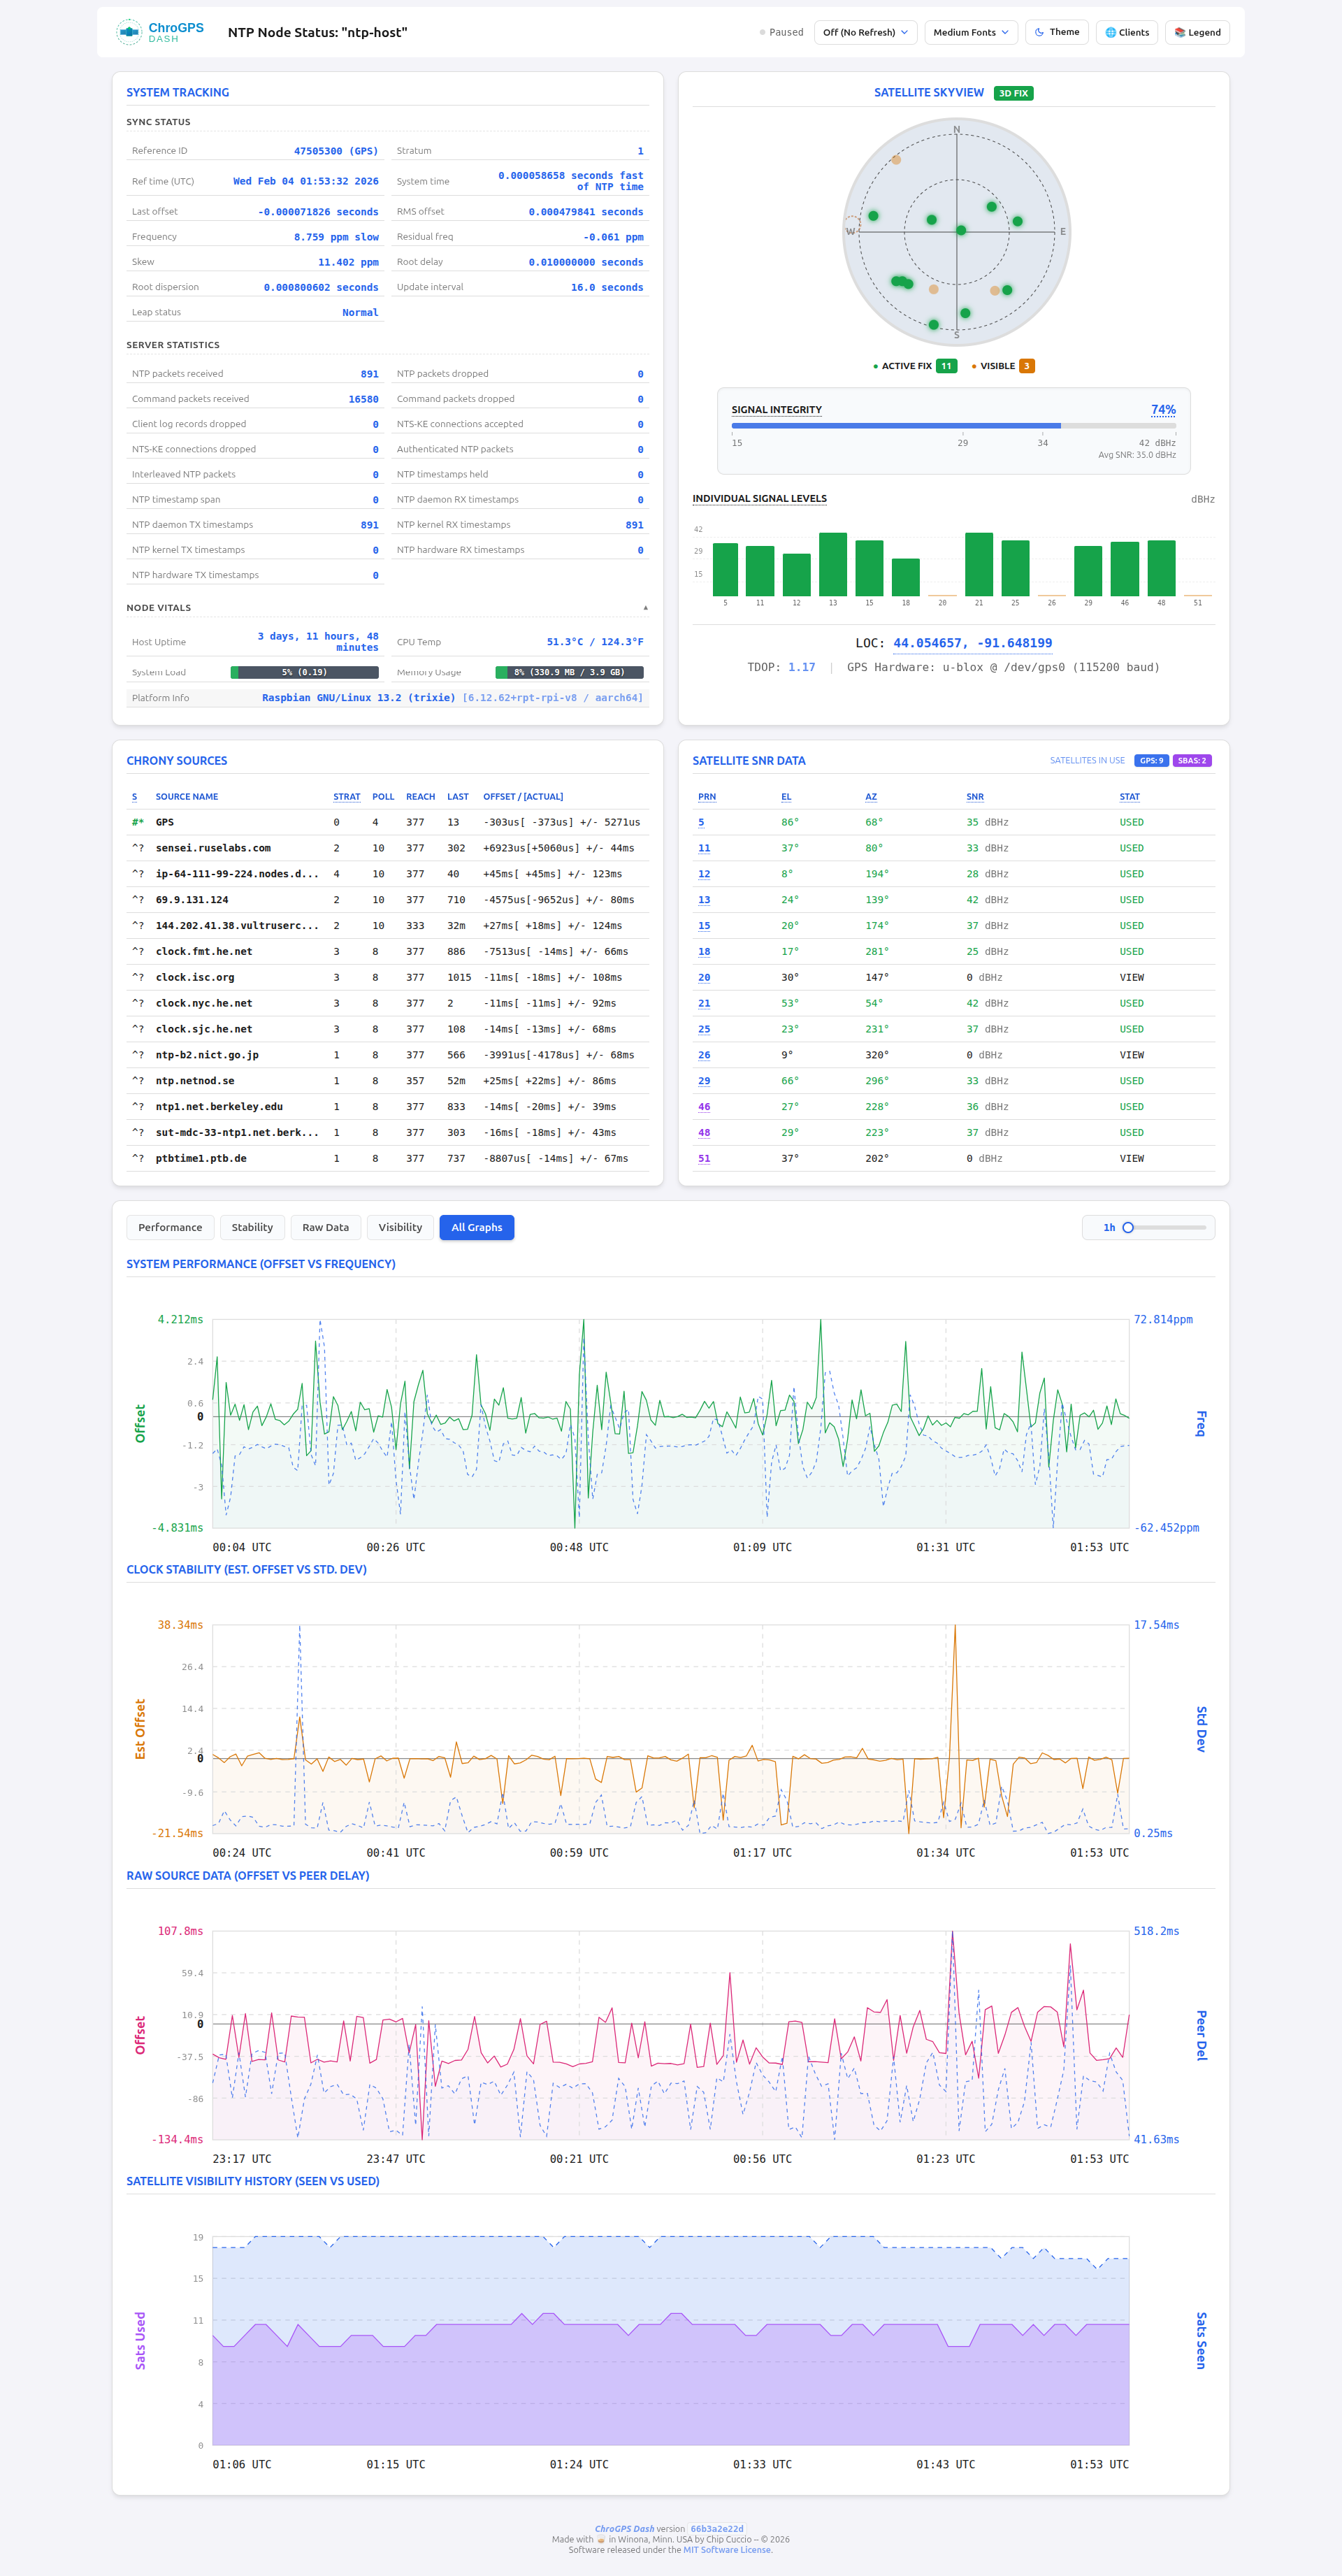Image resolution: width=1342 pixels, height=2576 pixels.
Task: Click the signal integrity 74% value
Action: (x=1163, y=410)
